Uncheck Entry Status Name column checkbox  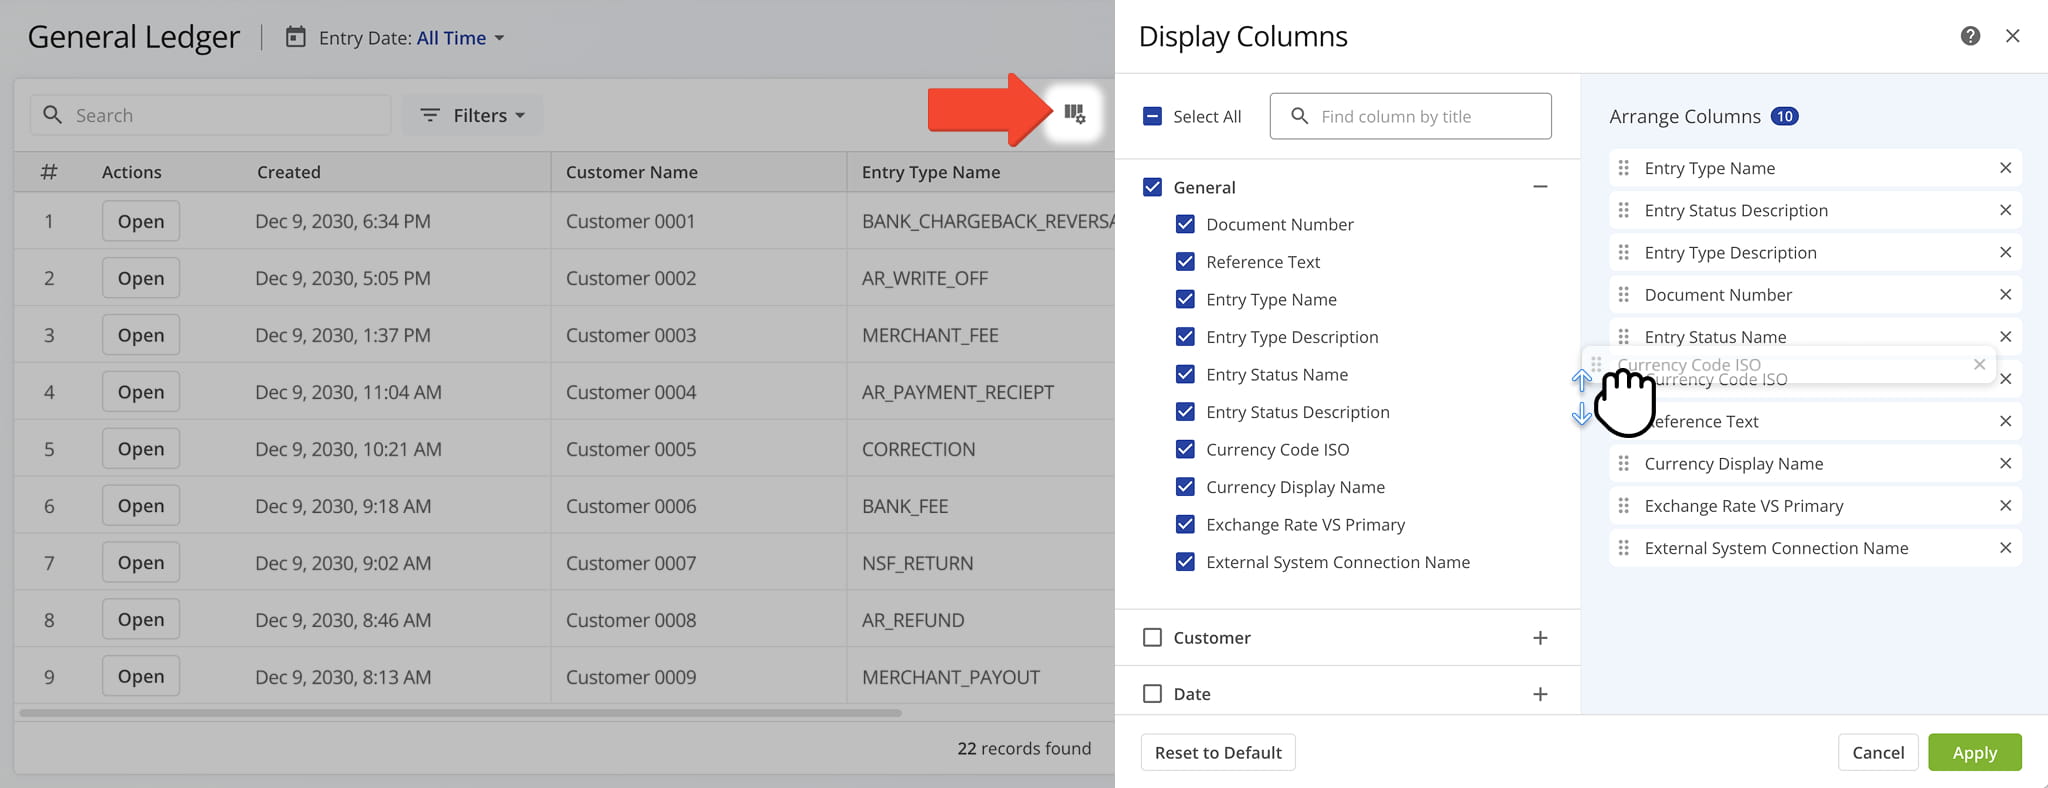(1185, 374)
